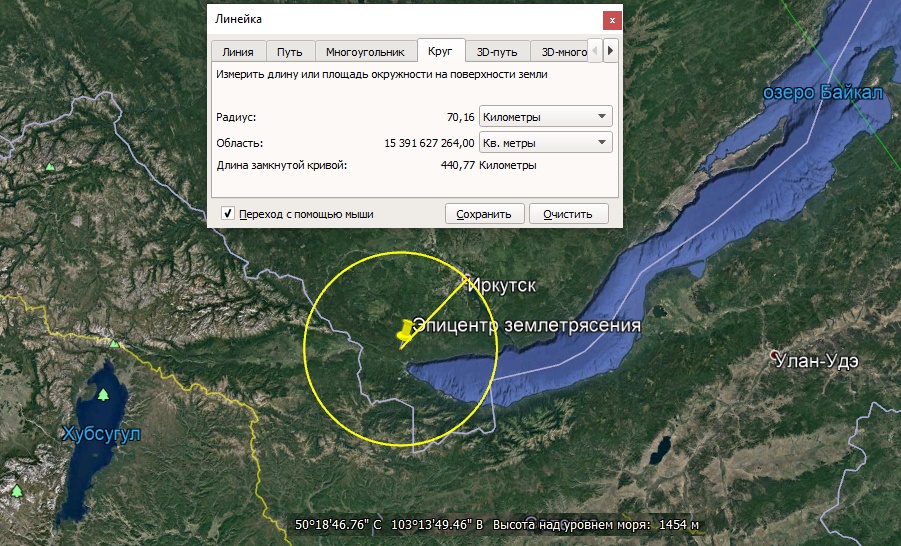The width and height of the screenshot is (901, 546).
Task: Click the Иркутск city label on map
Action: pyautogui.click(x=502, y=286)
